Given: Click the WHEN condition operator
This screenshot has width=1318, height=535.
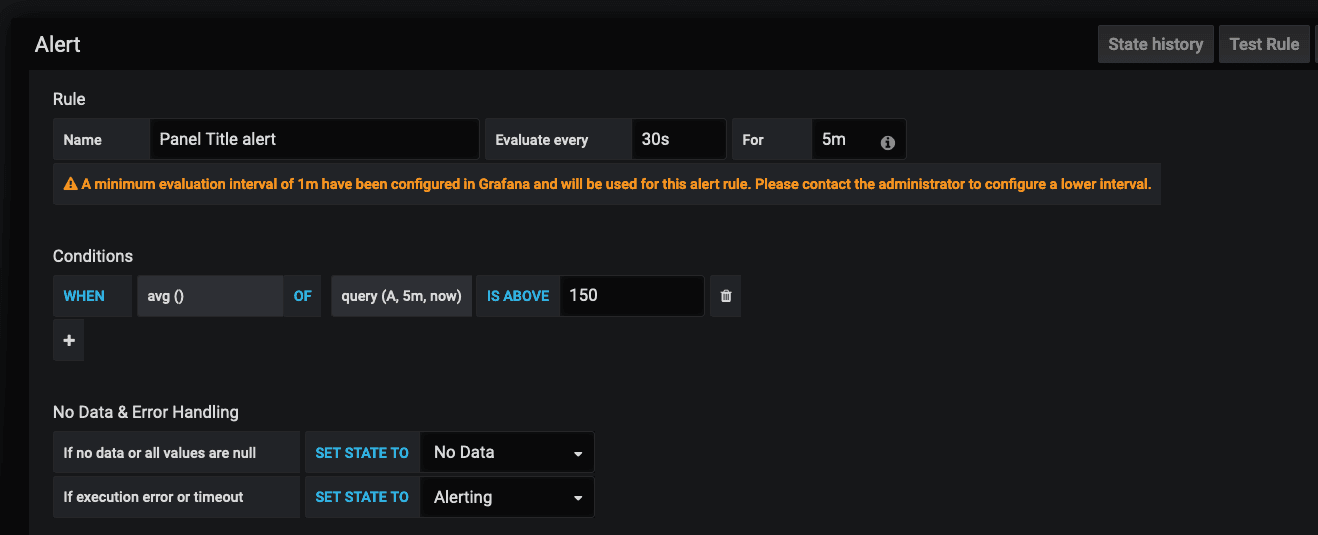Looking at the screenshot, I should (84, 296).
